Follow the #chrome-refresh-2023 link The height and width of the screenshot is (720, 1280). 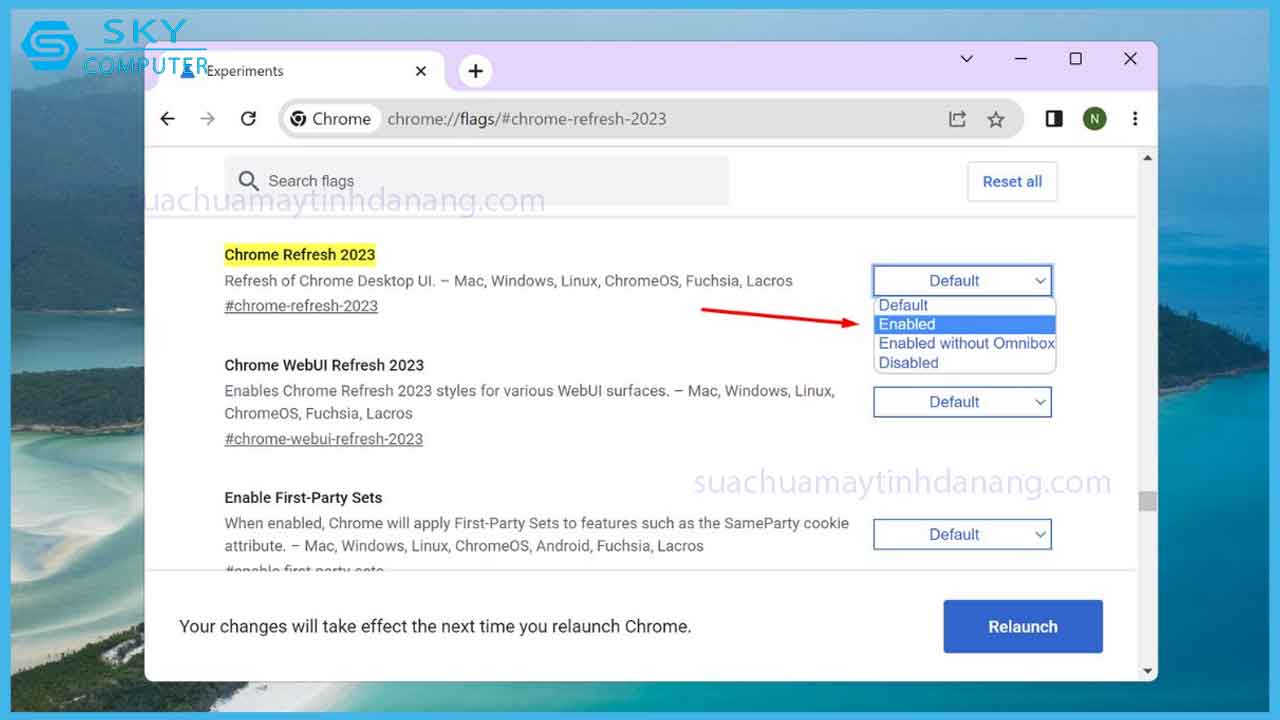[x=301, y=306]
